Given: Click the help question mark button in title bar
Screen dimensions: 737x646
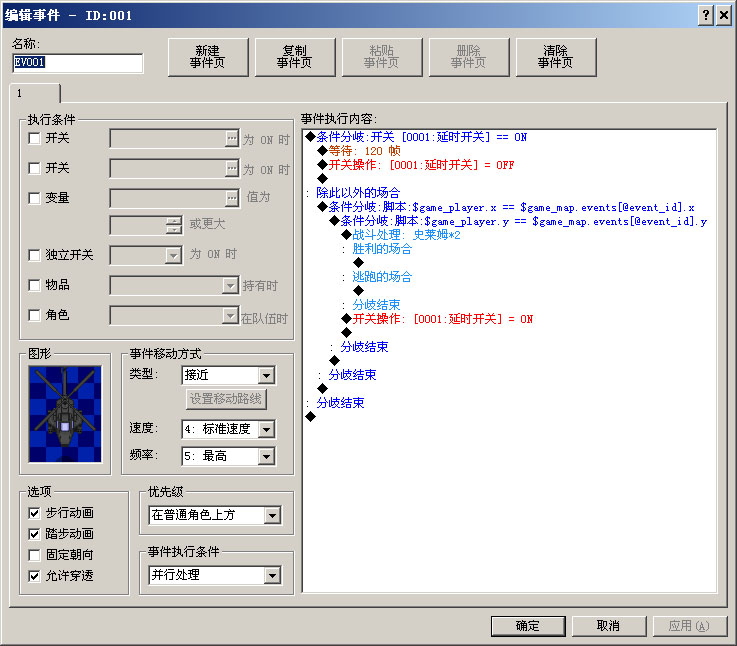Looking at the screenshot, I should click(x=706, y=16).
